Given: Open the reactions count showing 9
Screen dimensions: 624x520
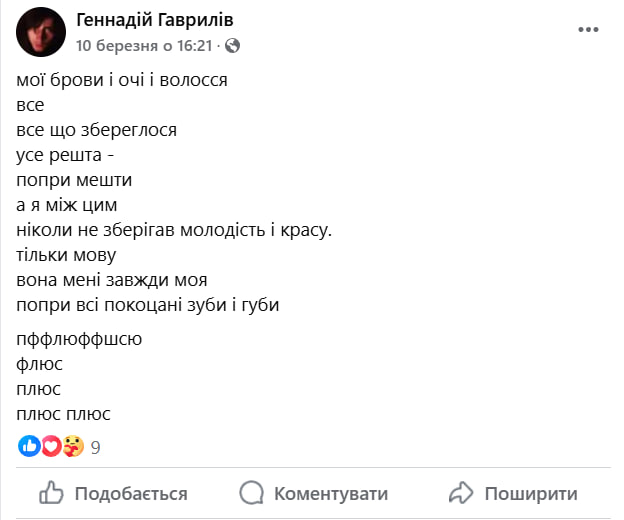Looking at the screenshot, I should tap(95, 447).
